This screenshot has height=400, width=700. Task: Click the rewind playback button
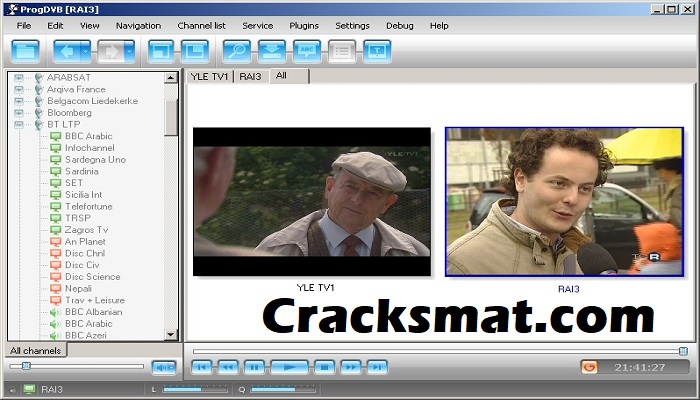228,367
